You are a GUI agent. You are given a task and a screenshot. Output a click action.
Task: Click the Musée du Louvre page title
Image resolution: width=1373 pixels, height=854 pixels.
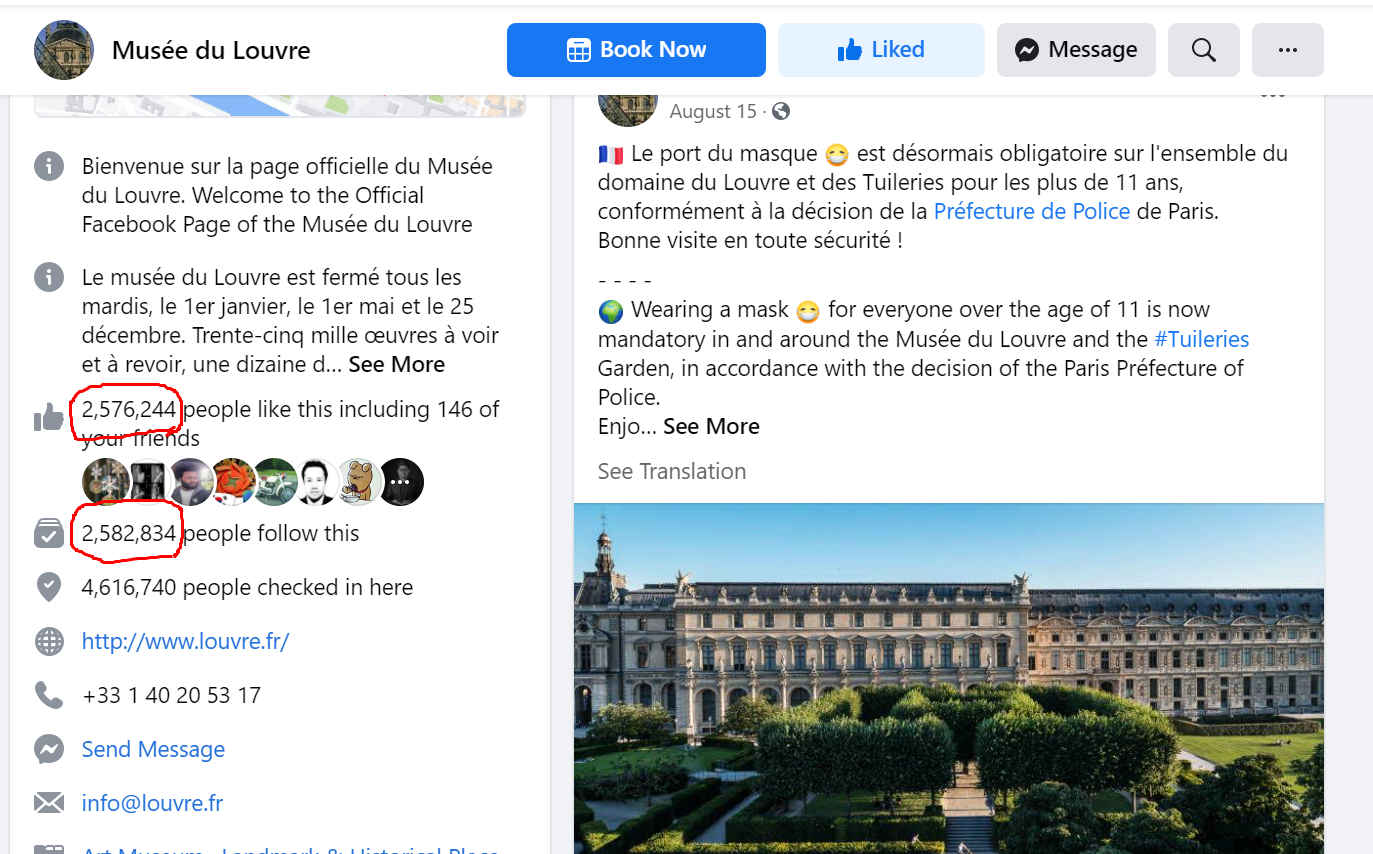tap(211, 50)
